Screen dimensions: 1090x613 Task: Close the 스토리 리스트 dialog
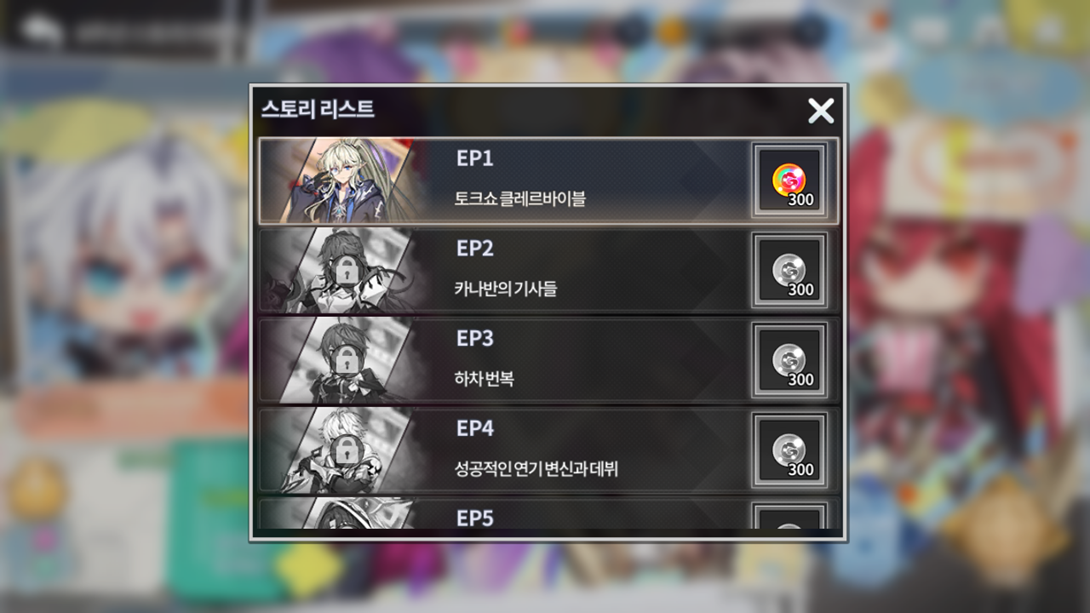click(821, 111)
